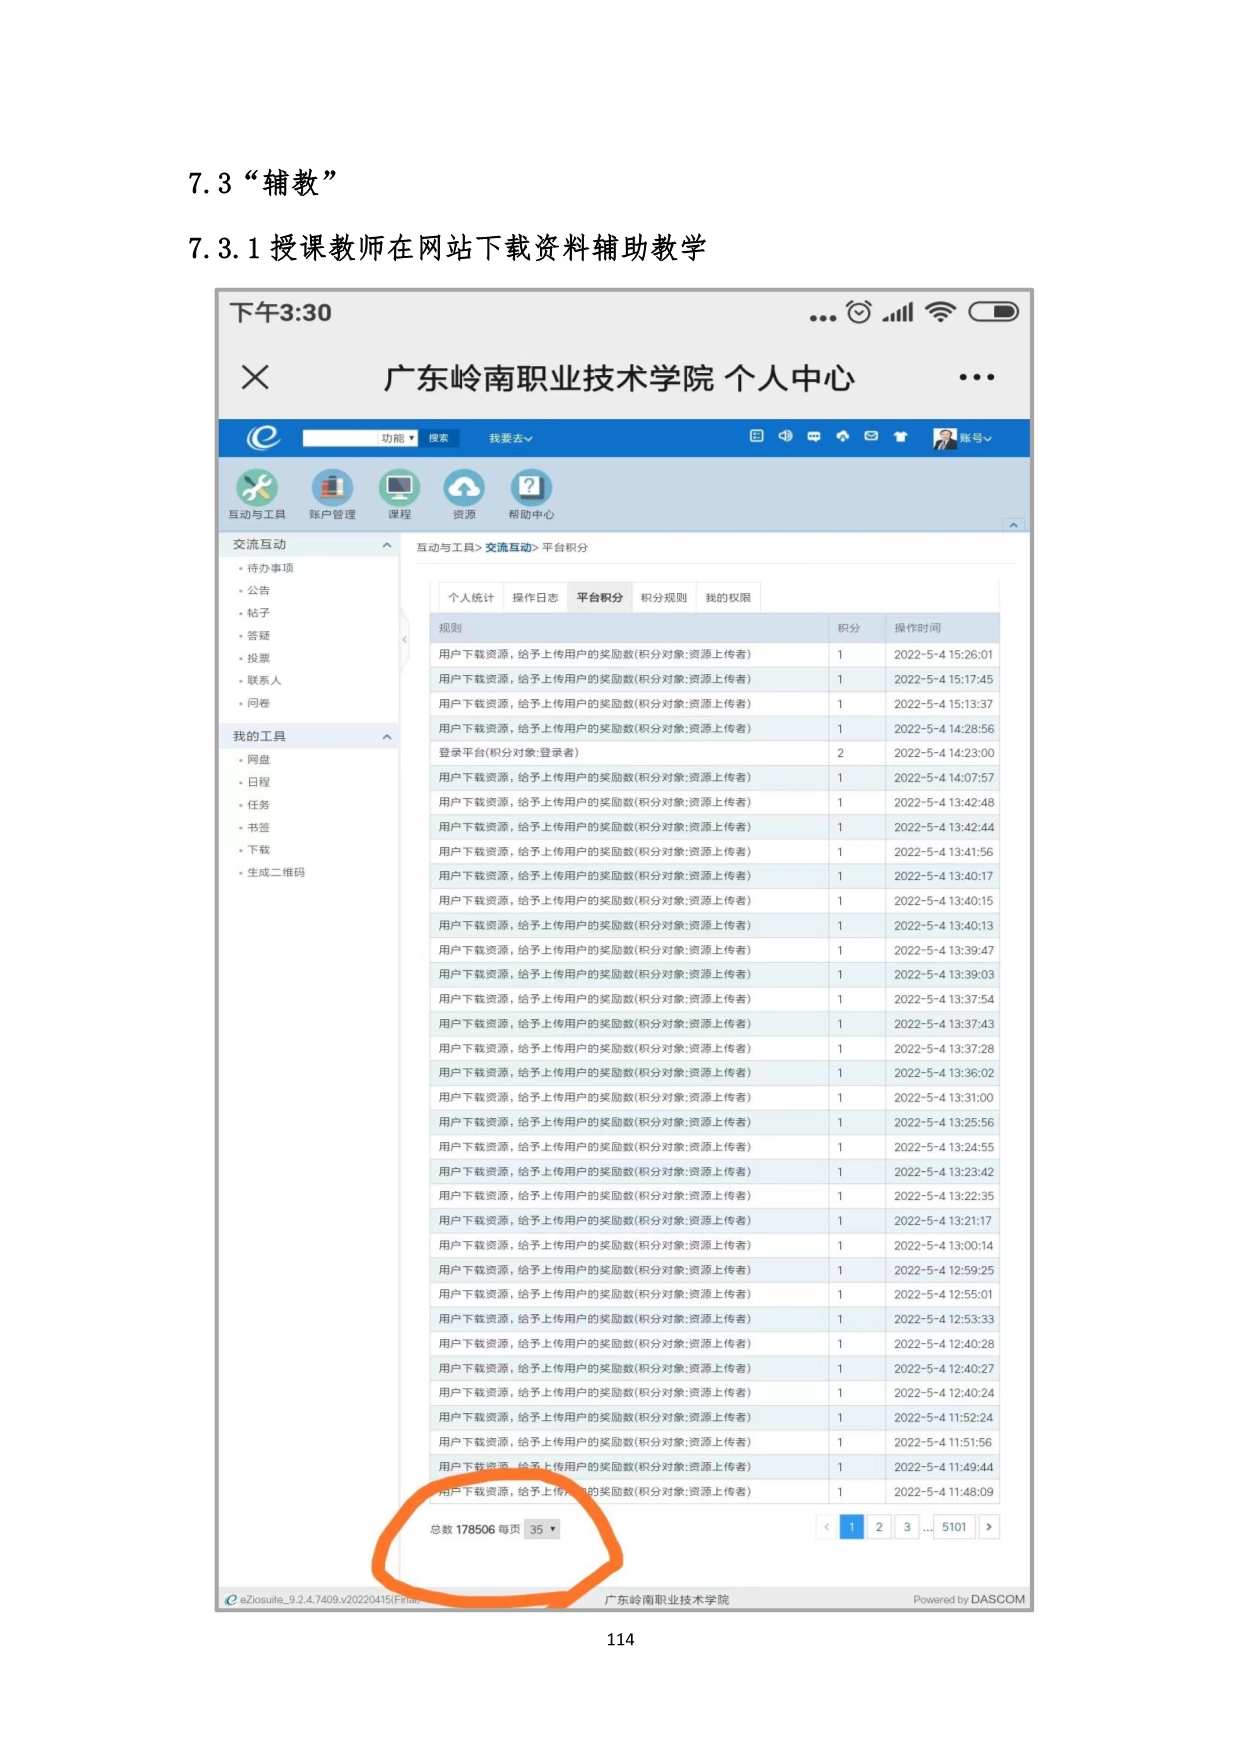The height and width of the screenshot is (1753, 1240).
Task: Click the 交流互动 breadcrumb link
Action: (508, 547)
